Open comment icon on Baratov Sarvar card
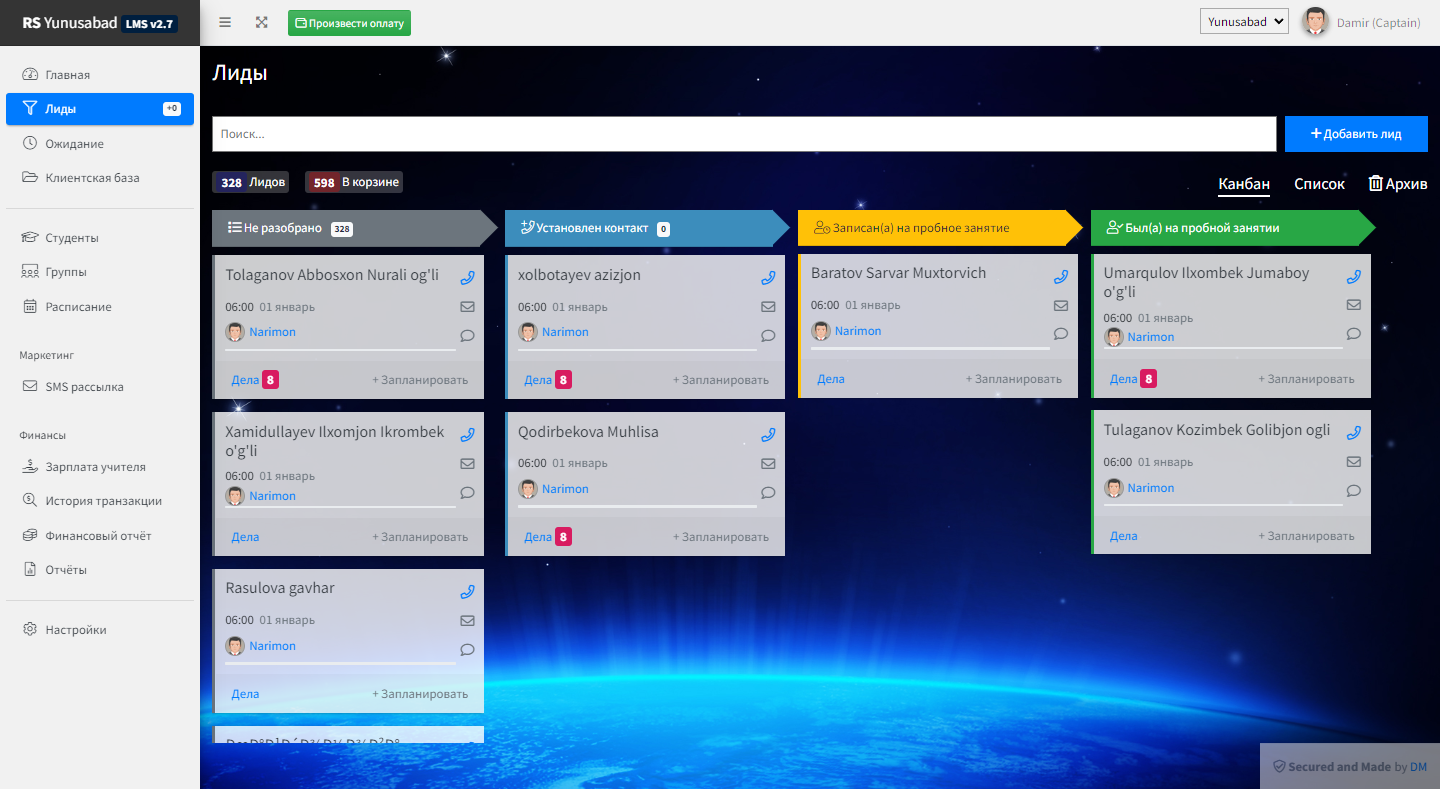Viewport: 1440px width, 789px height. tap(1061, 334)
